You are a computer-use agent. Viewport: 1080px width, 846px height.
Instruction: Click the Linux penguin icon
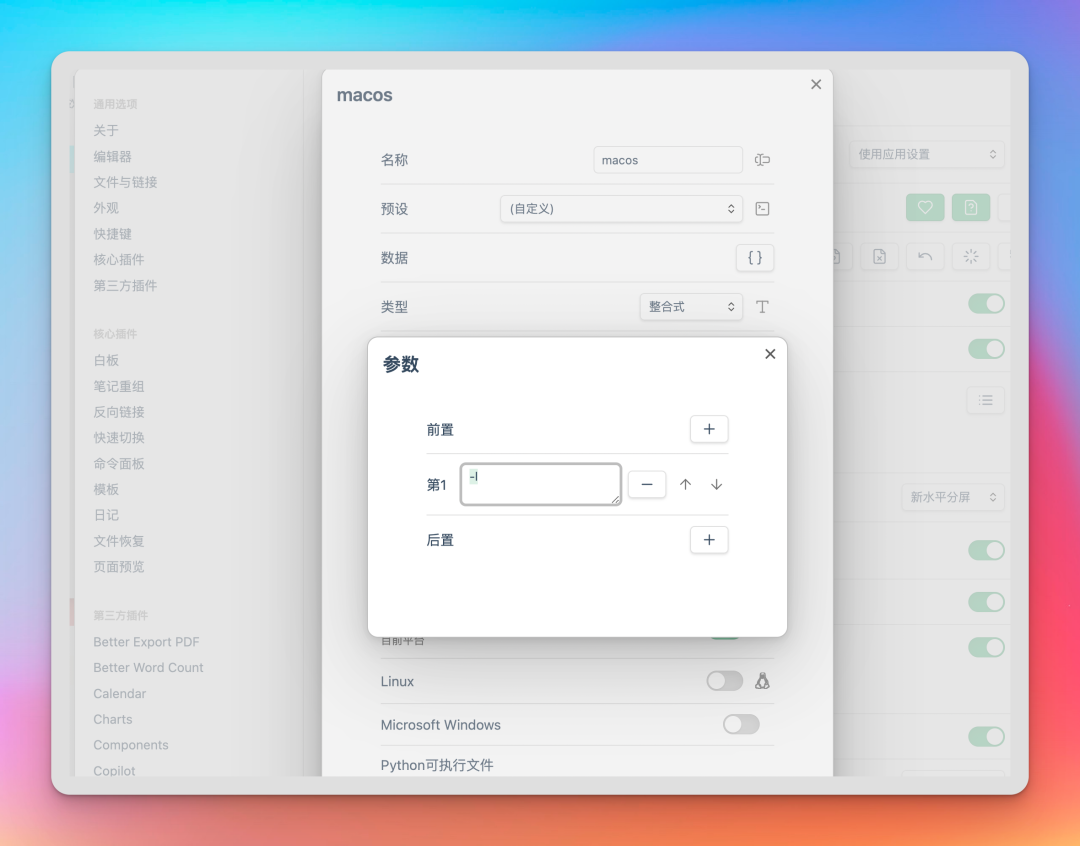coord(762,681)
